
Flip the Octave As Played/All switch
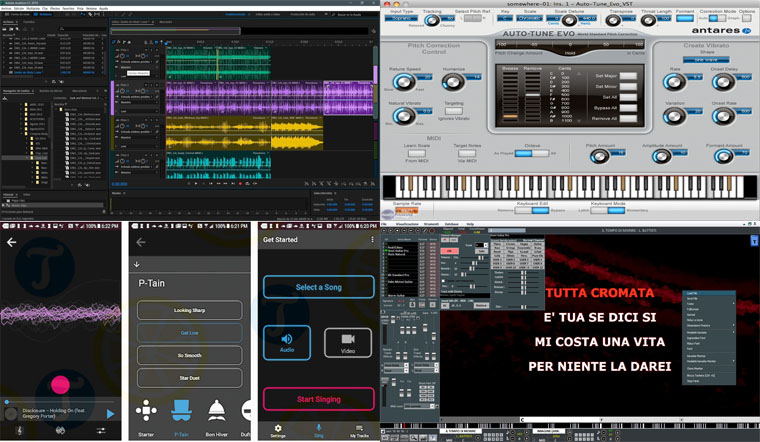pyautogui.click(x=532, y=153)
